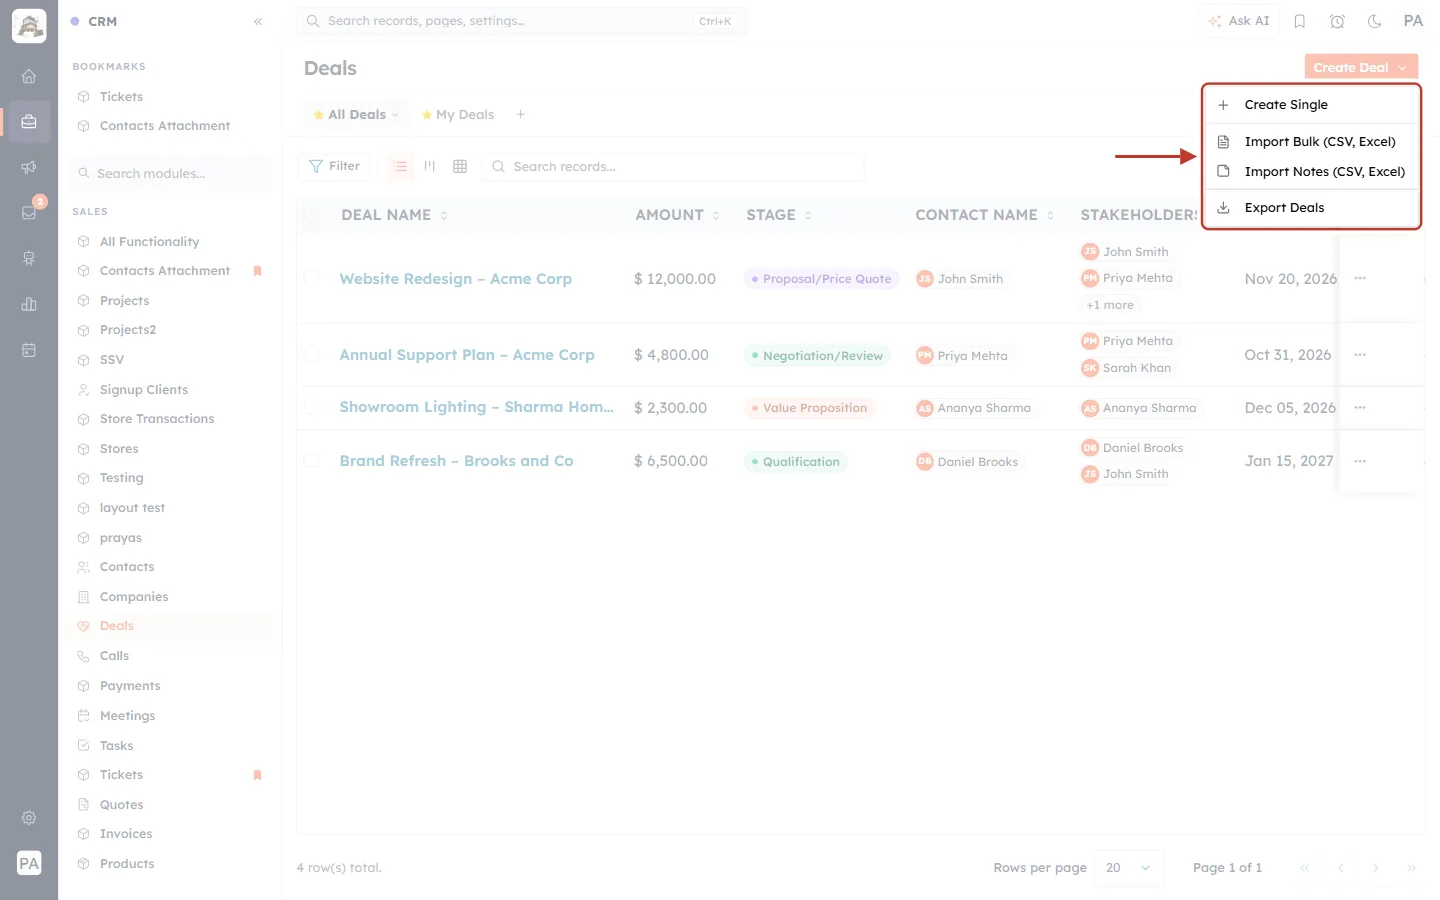The height and width of the screenshot is (900, 1440).
Task: Open the settings gear icon in left rail
Action: (x=29, y=817)
